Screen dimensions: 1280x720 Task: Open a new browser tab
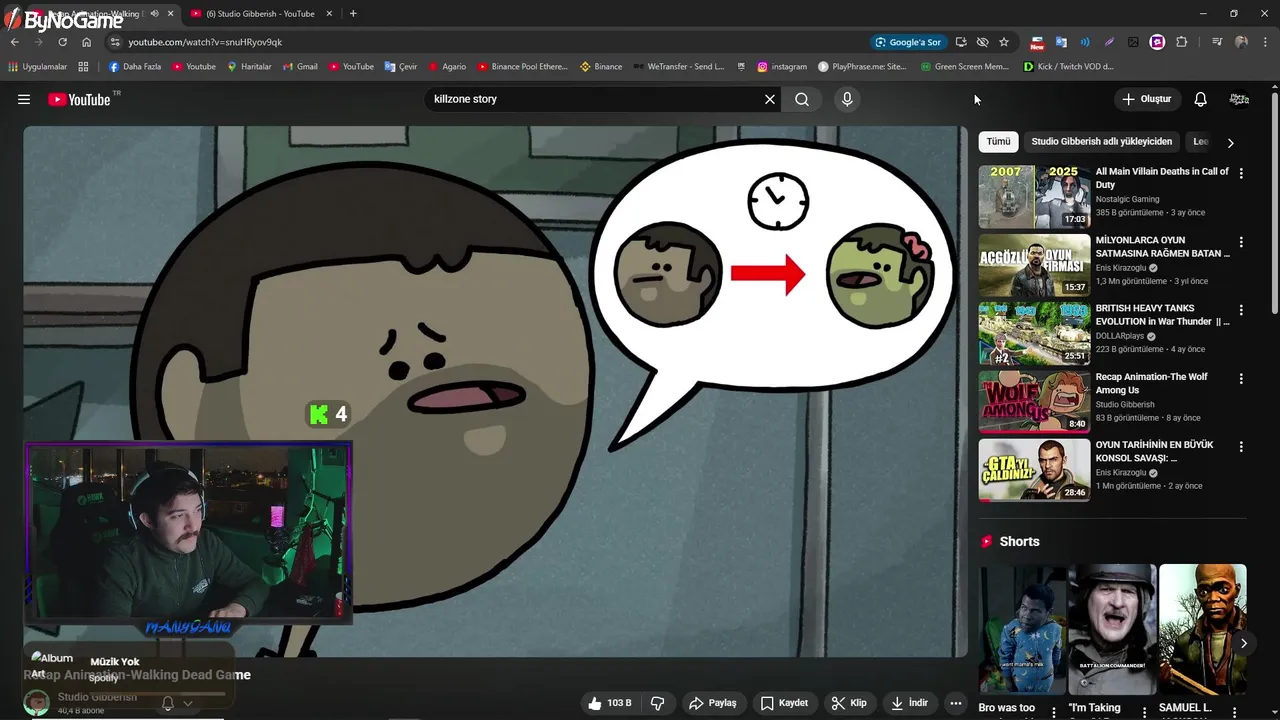click(x=353, y=14)
